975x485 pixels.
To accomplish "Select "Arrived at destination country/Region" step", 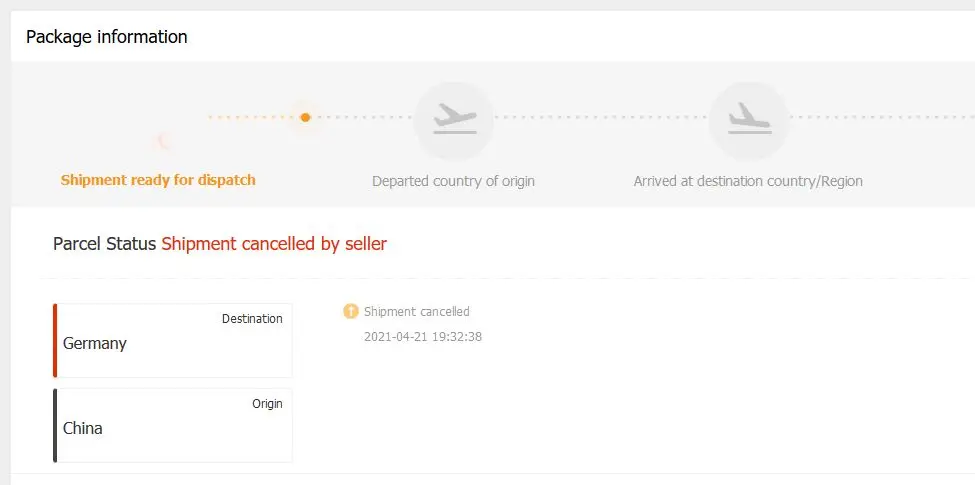I will pyautogui.click(x=748, y=182).
